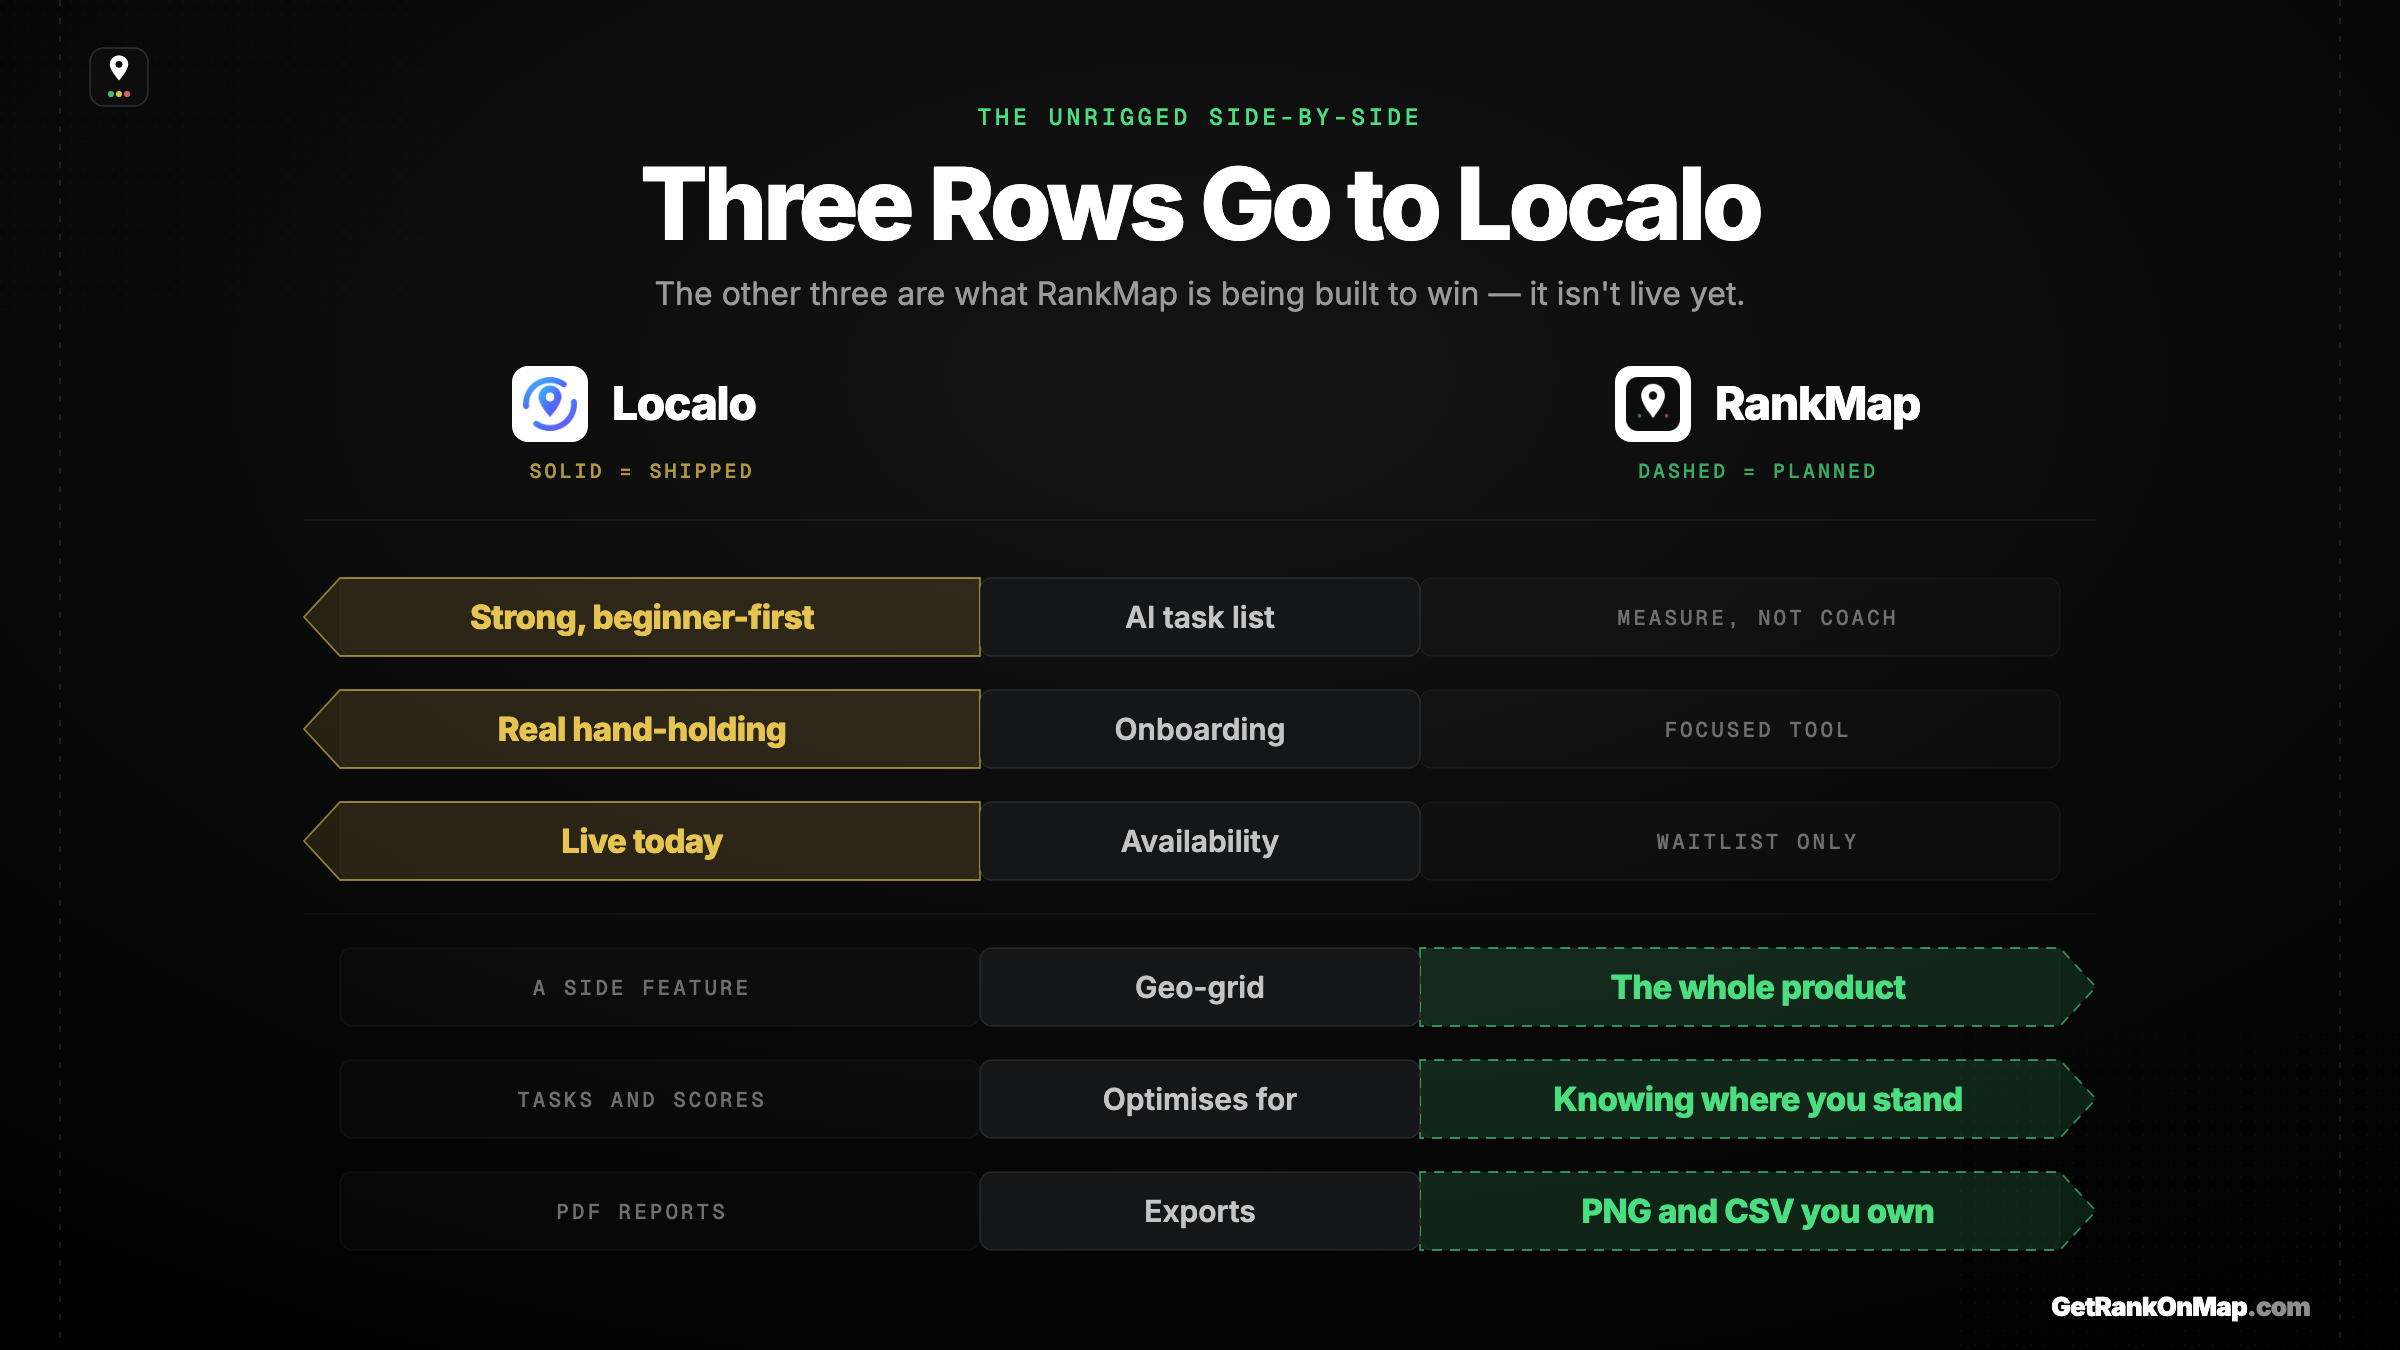Click the 'SOLID = SHIPPED' legend
2400x1350 pixels.
tap(641, 471)
